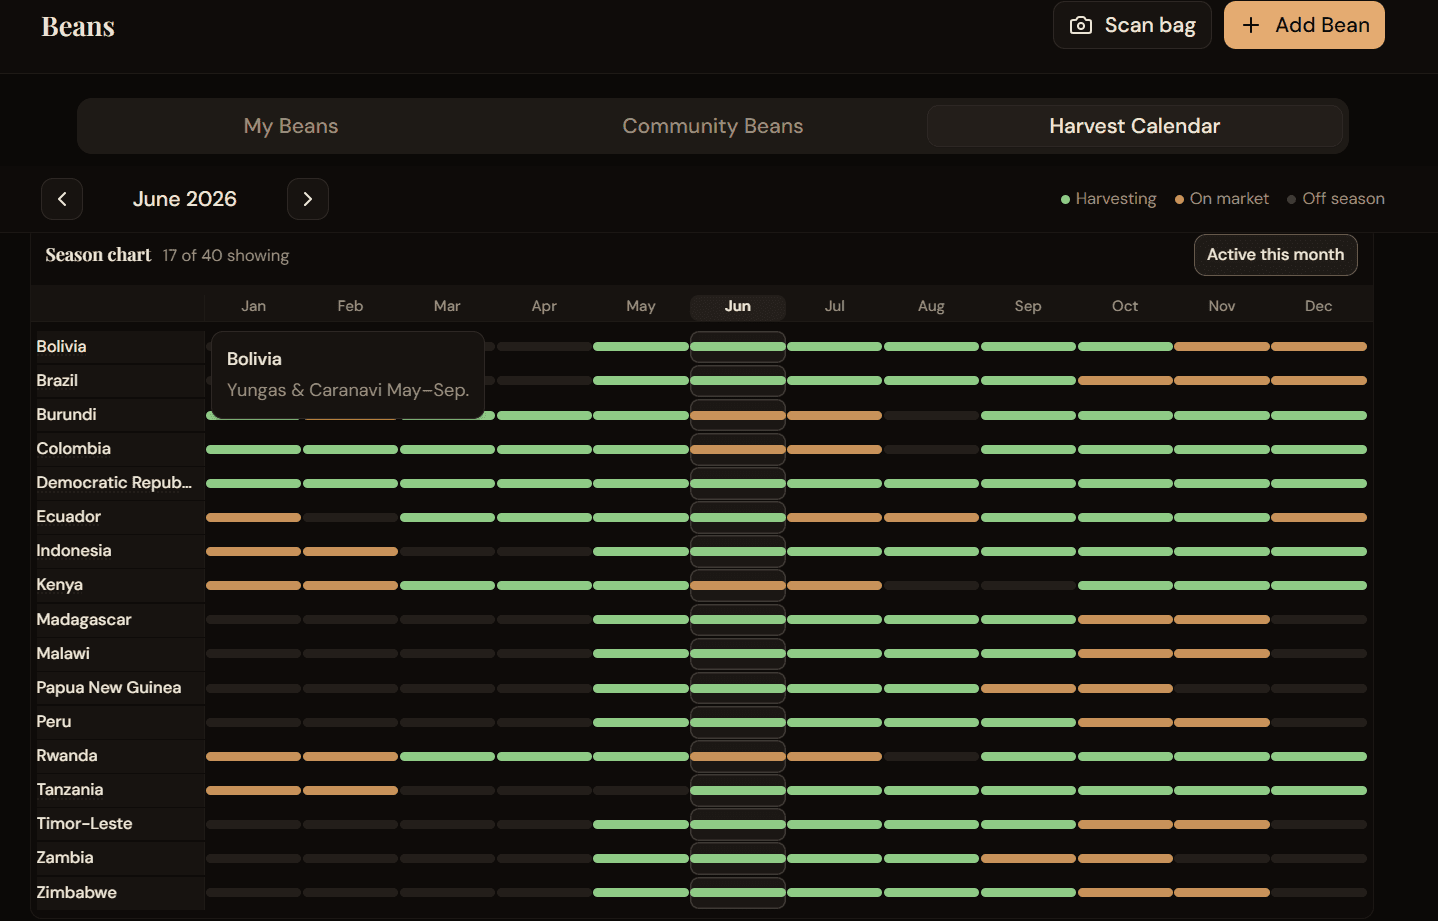Click Ecuador's orange January on-market bar
The height and width of the screenshot is (921, 1438).
(x=253, y=517)
